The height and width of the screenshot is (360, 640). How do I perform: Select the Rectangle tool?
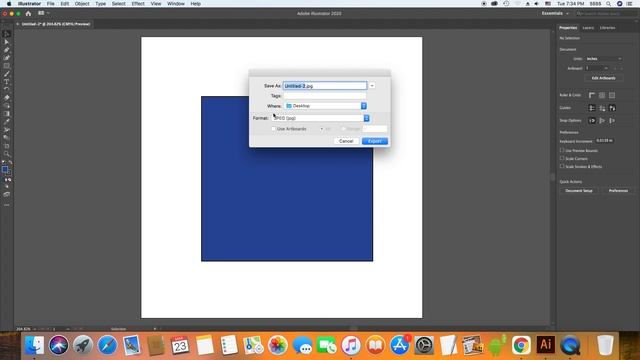tap(7, 66)
